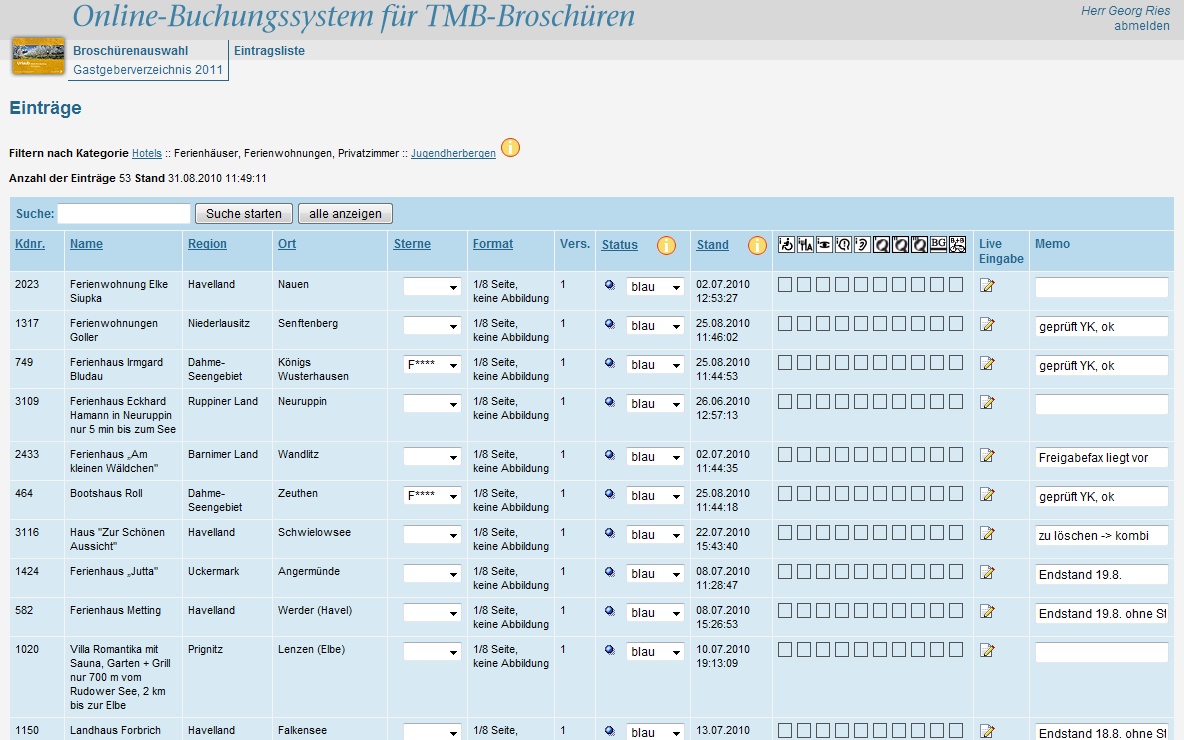Viewport: 1184px width, 740px height.
Task: Click the info icon next to Stand header
Action: coord(756,245)
